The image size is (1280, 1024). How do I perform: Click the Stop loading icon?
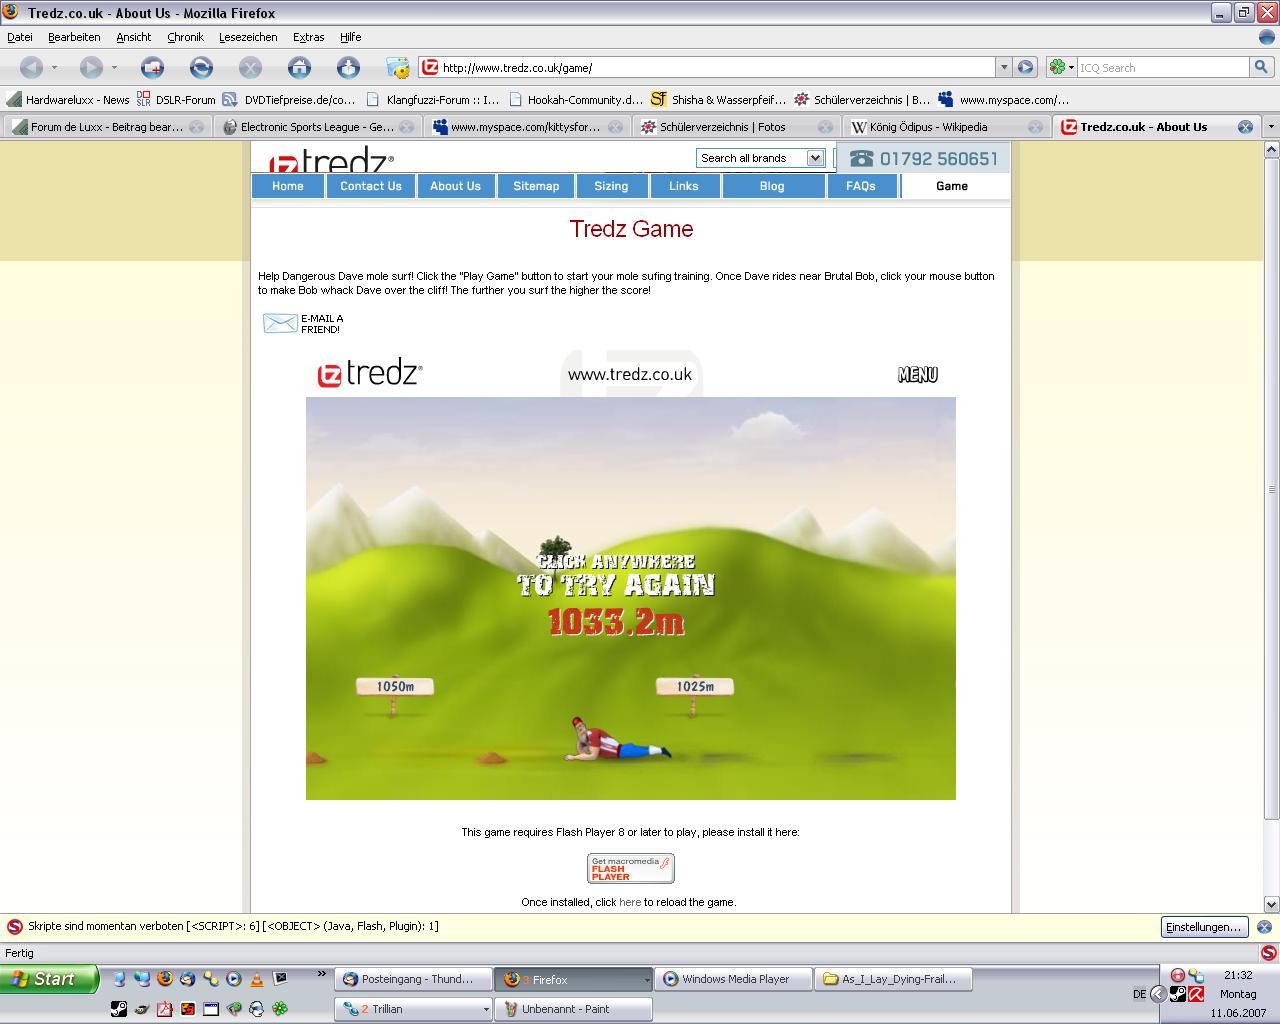coord(250,67)
